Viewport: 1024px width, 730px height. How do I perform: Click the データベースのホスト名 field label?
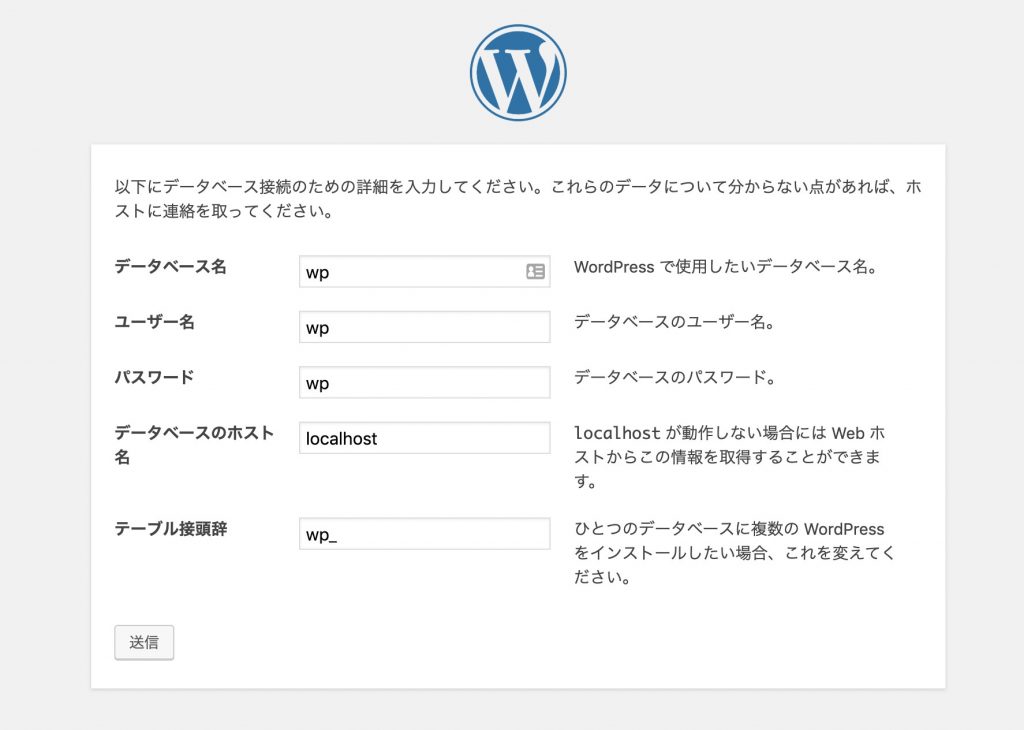(194, 445)
